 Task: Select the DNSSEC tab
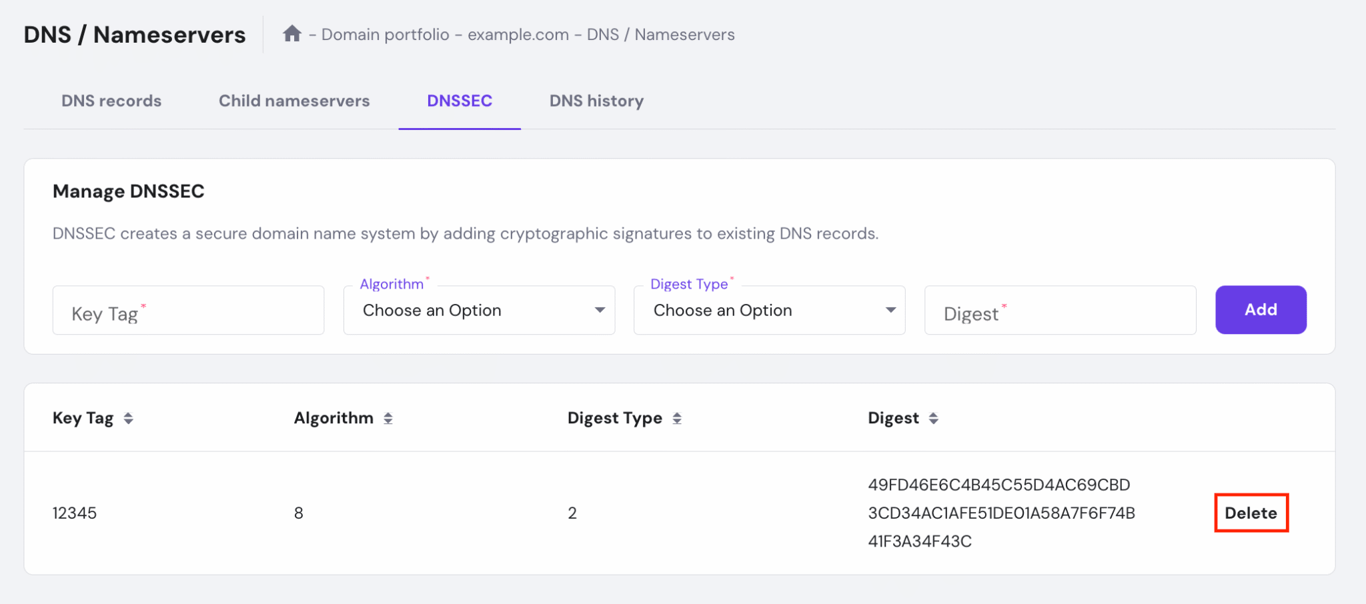tap(459, 100)
